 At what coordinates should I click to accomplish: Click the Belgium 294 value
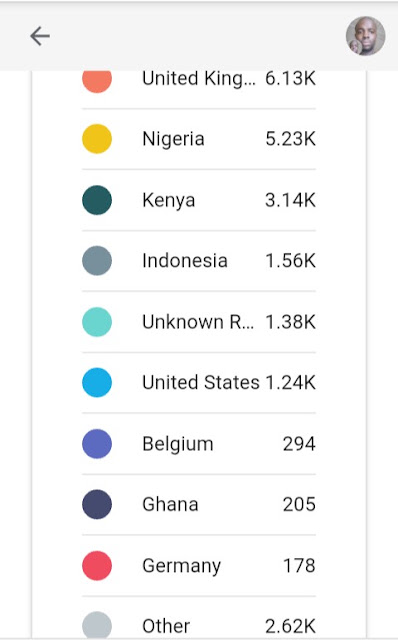299,444
